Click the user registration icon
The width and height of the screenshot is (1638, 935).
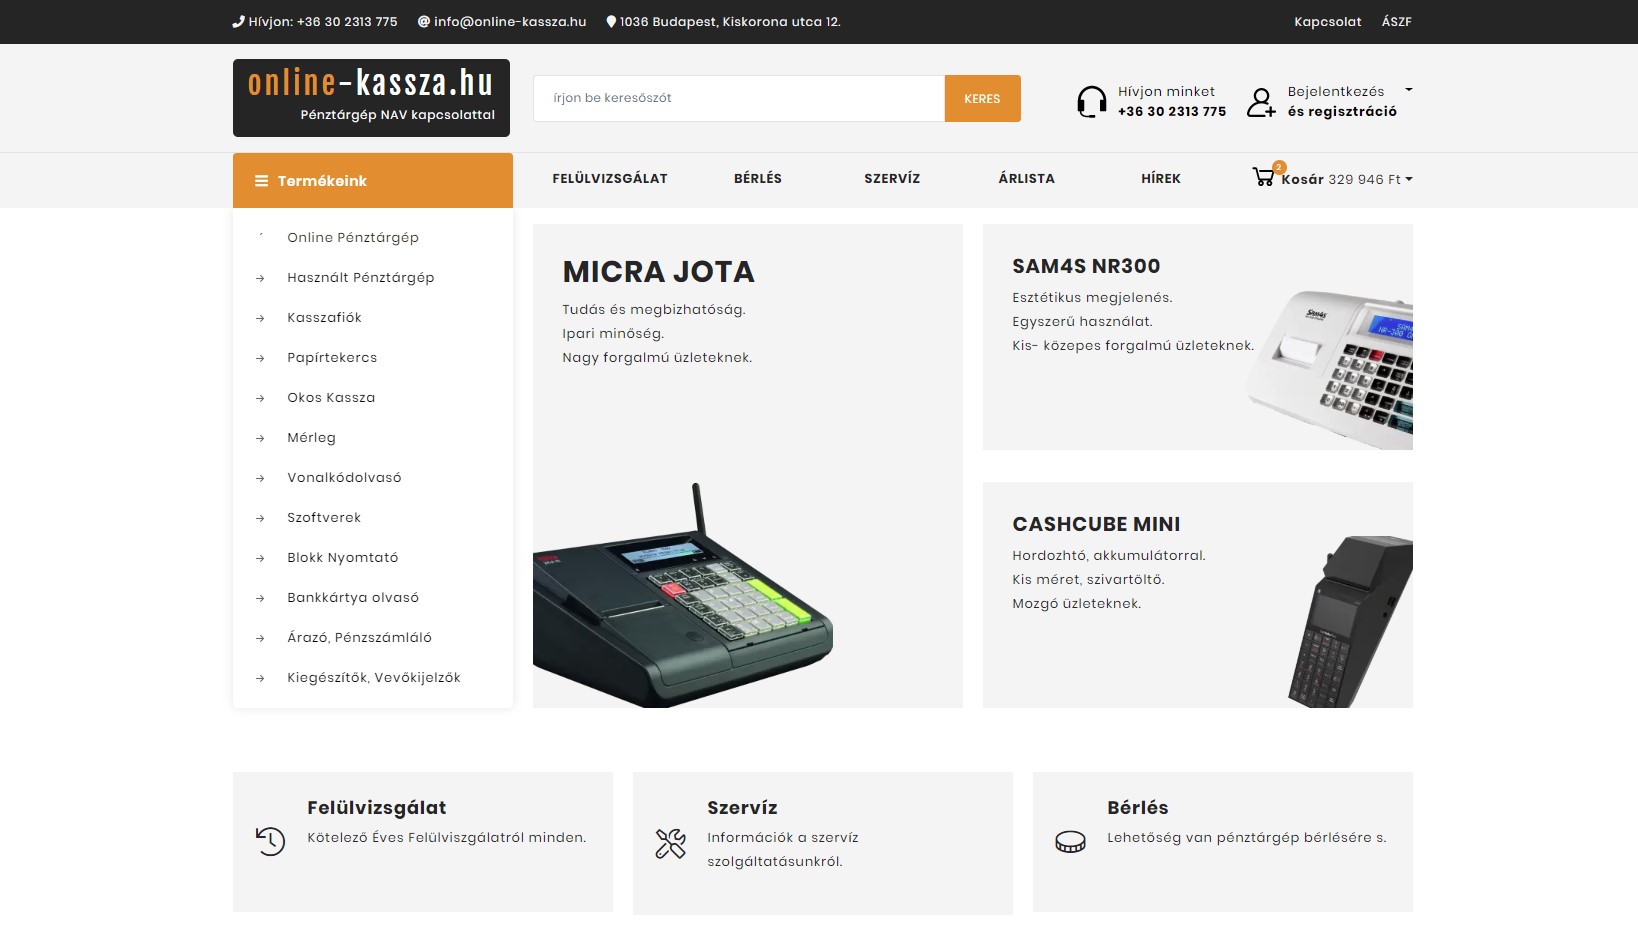(x=1261, y=102)
